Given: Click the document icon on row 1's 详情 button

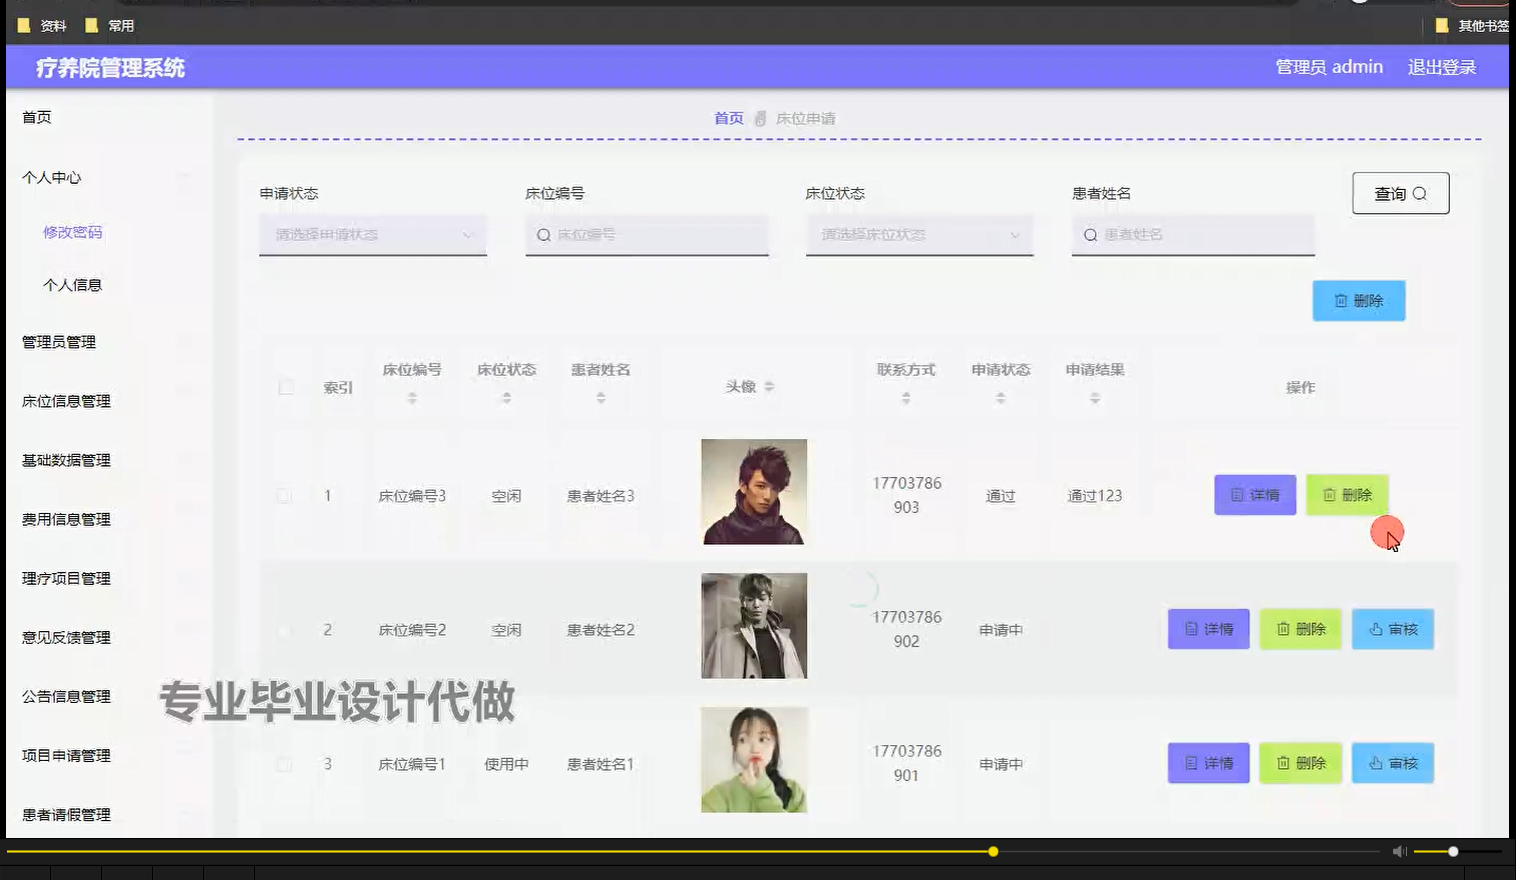Looking at the screenshot, I should click(x=1237, y=494).
